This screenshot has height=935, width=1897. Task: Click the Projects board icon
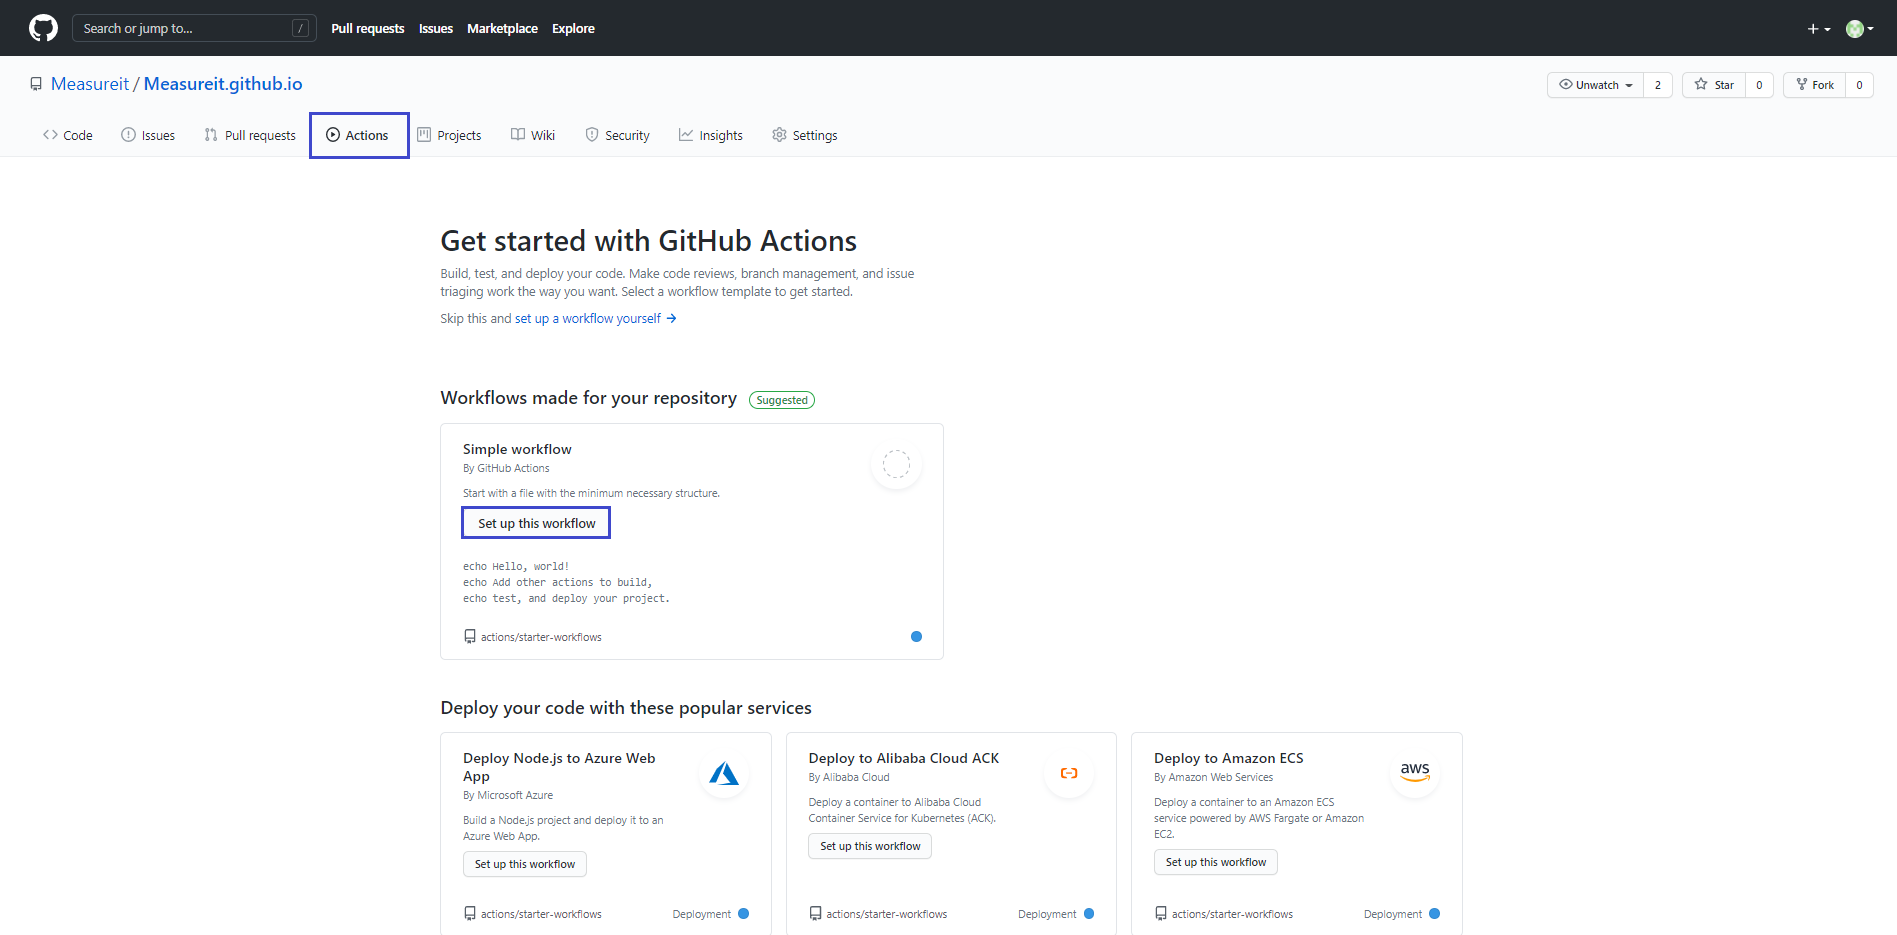[x=424, y=135]
